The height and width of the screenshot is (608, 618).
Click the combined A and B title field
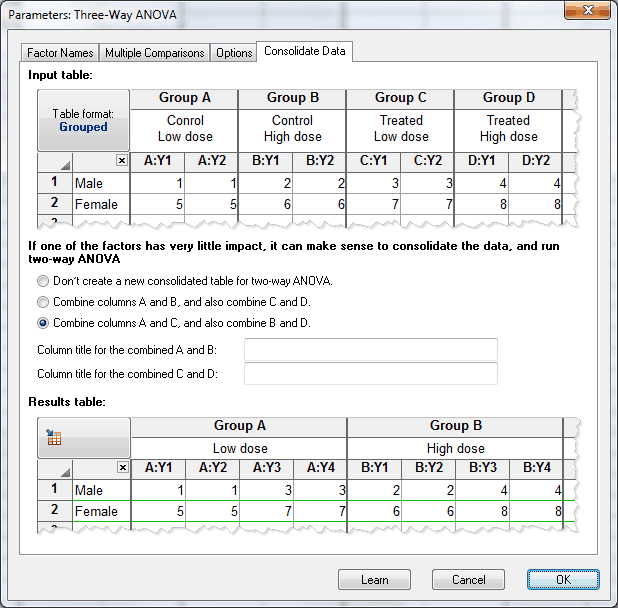(x=370, y=349)
